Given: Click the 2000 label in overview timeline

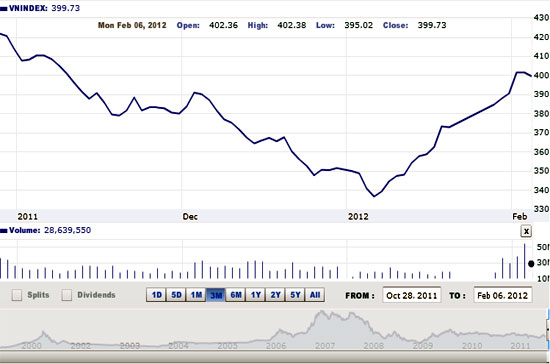Looking at the screenshot, I should tap(31, 346).
